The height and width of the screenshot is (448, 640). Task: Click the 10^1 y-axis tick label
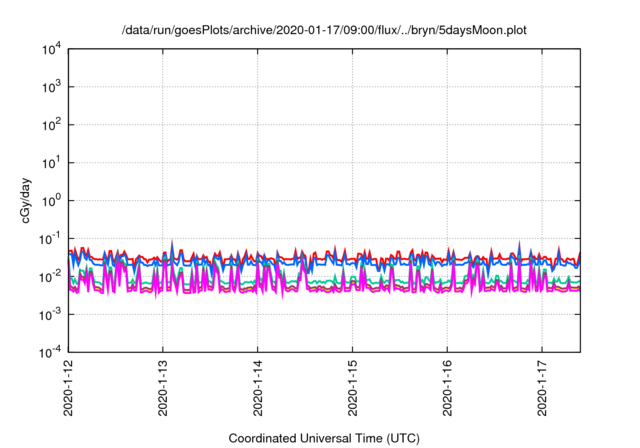51,163
